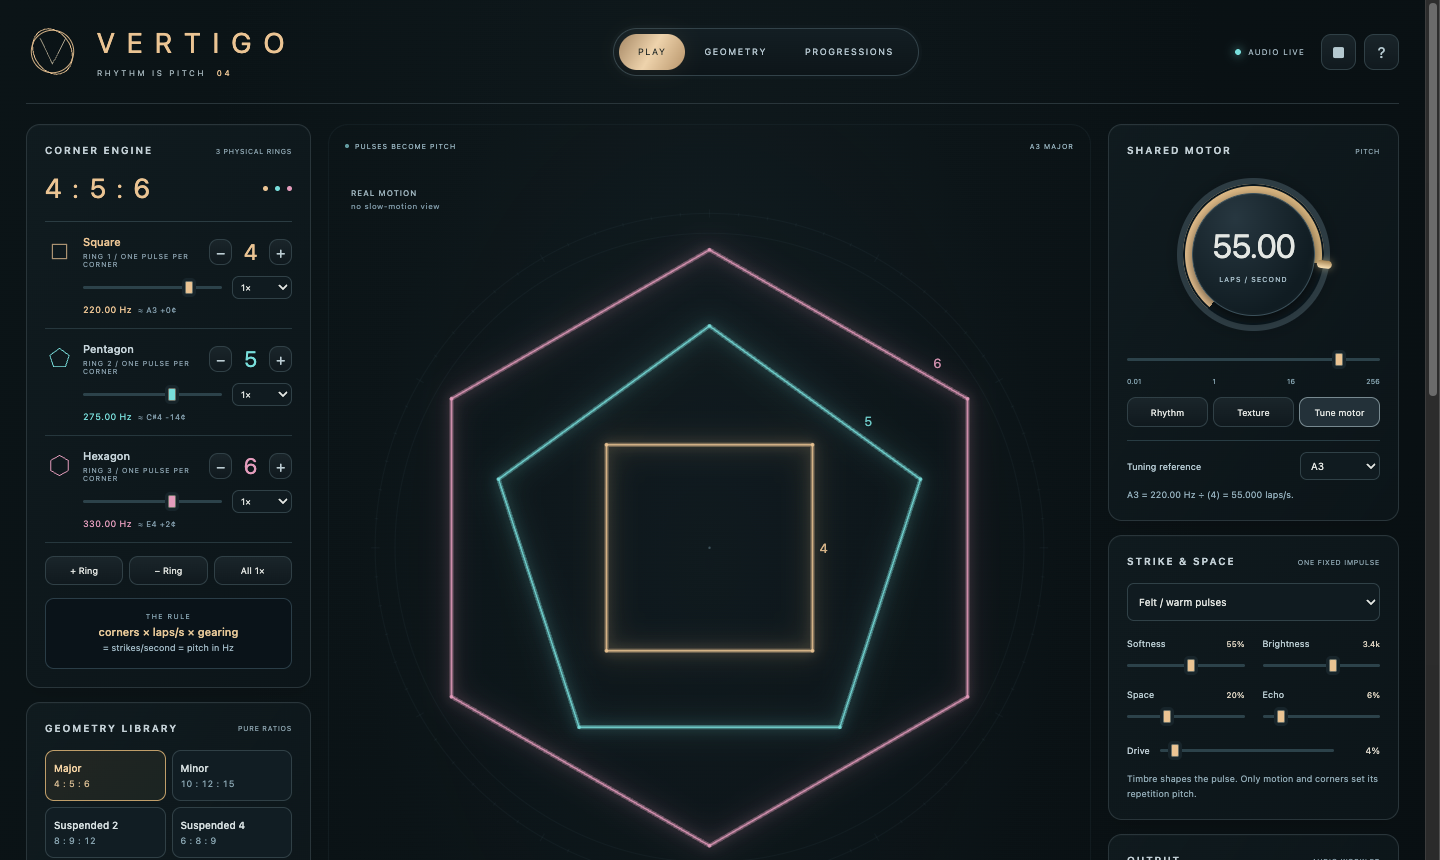The height and width of the screenshot is (860, 1440).
Task: Decrease Square corners with minus button
Action: coord(221,253)
